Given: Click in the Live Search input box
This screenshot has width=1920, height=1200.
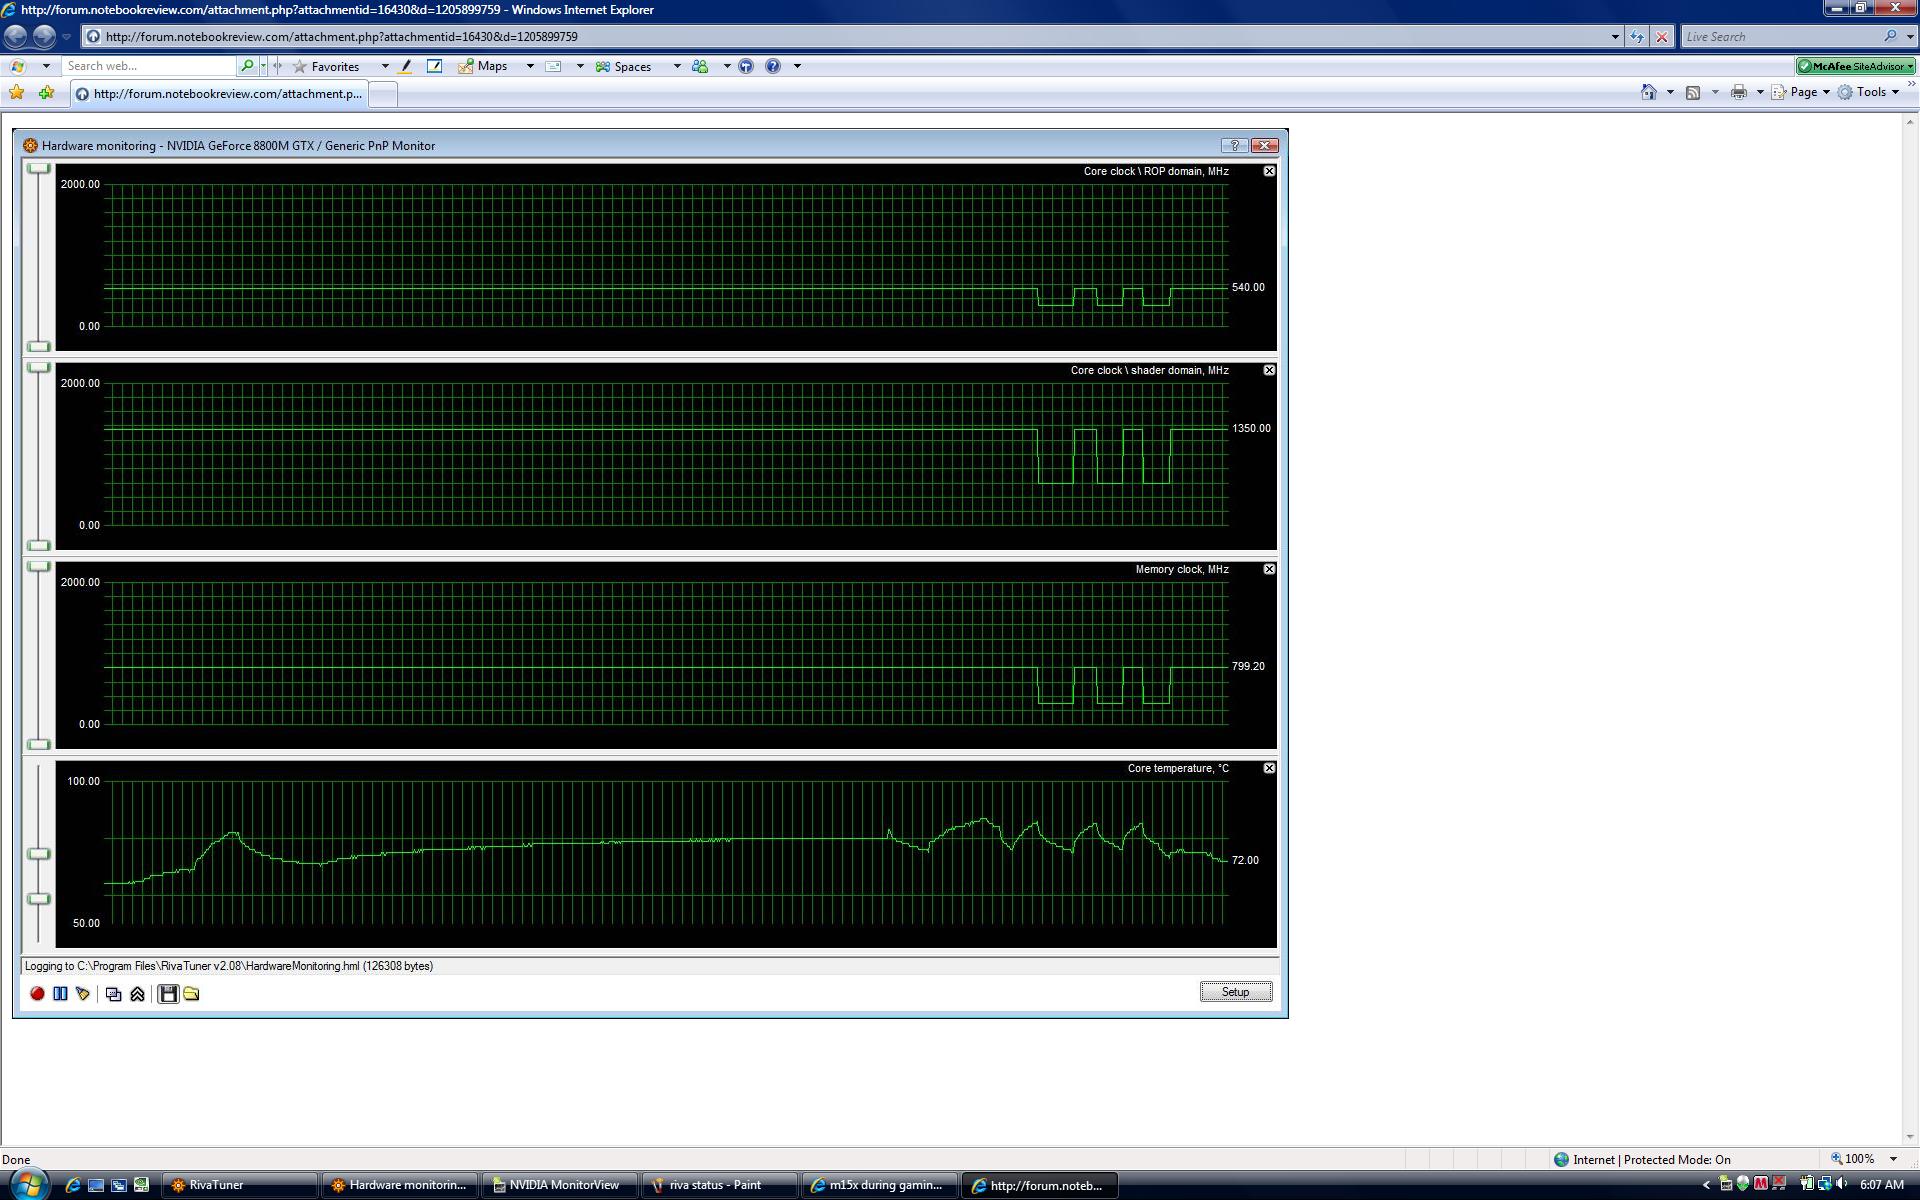Looking at the screenshot, I should tap(1780, 37).
